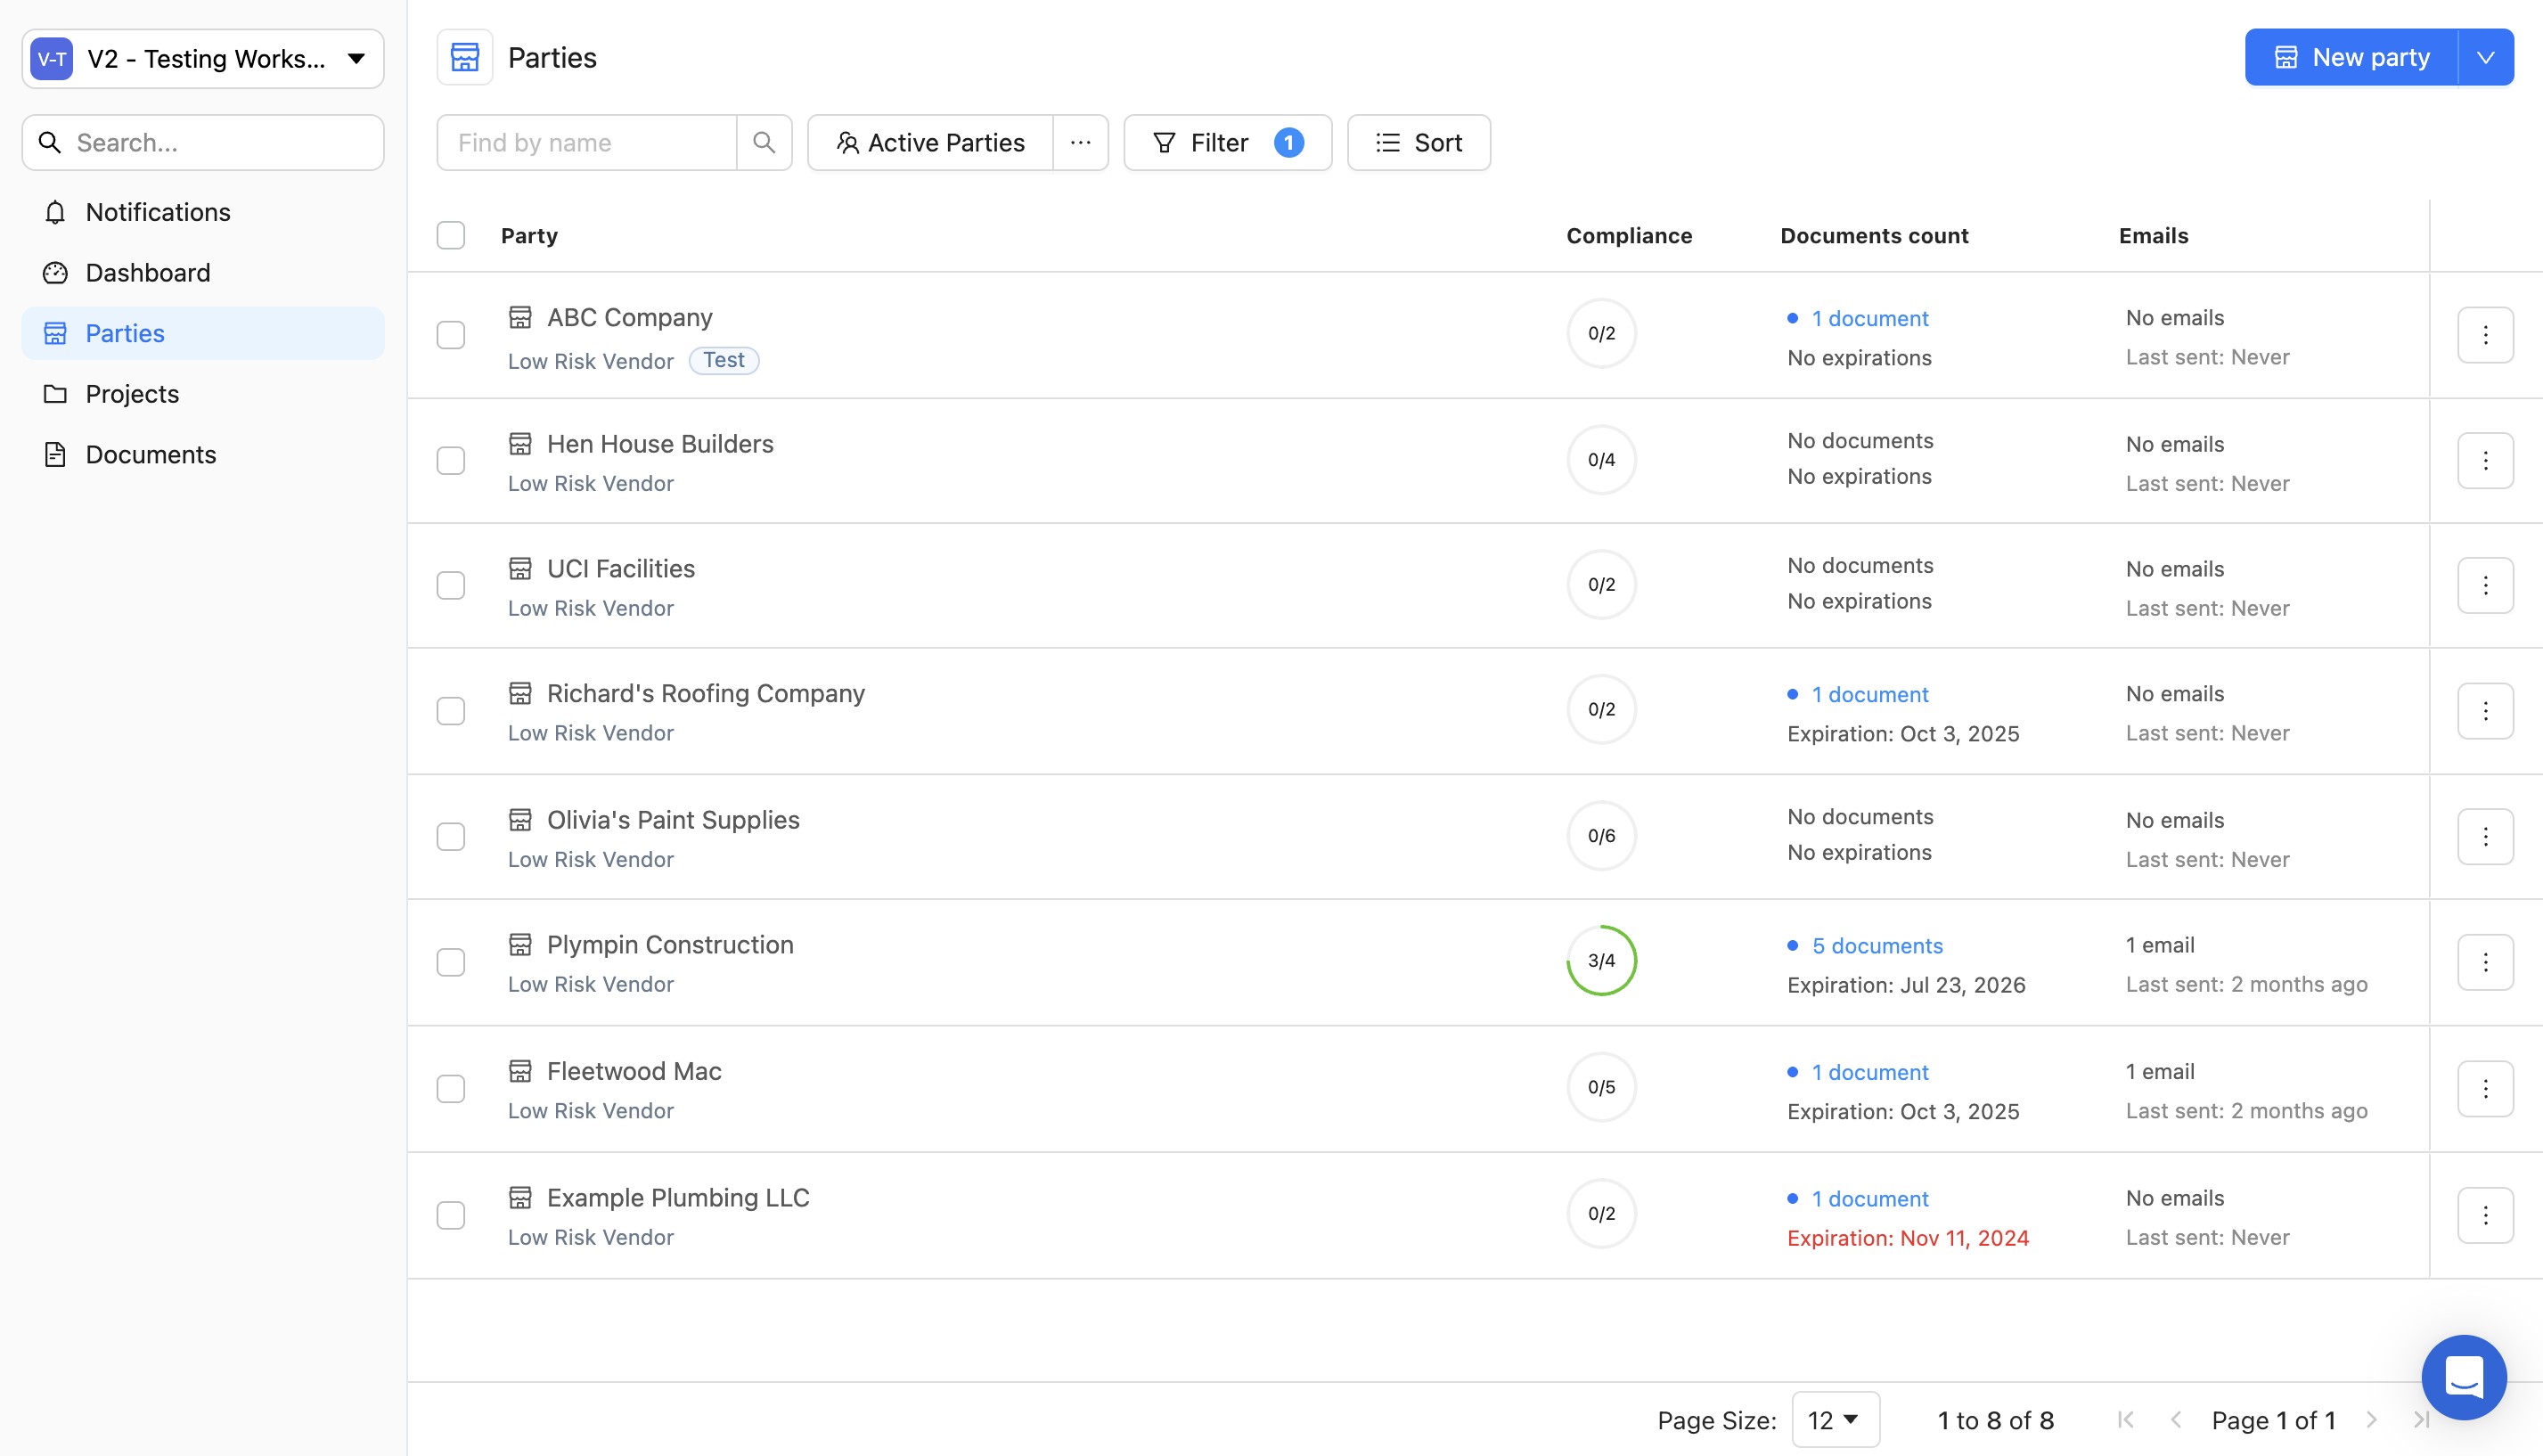Open the 5 documents link for Plympin Construction

(x=1876, y=946)
